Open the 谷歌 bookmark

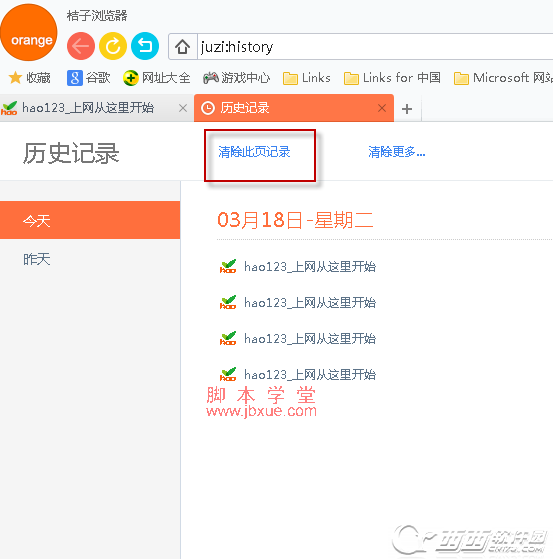(88, 78)
